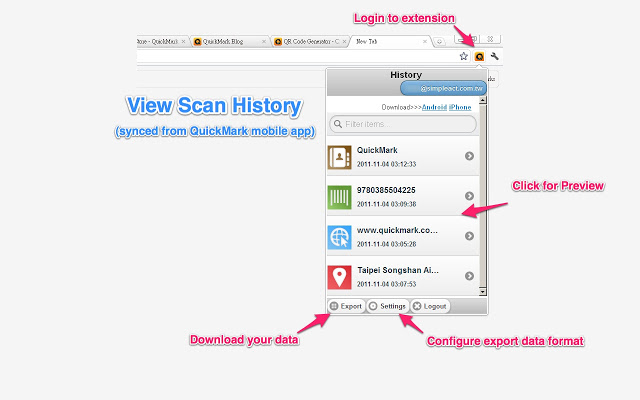The image size is (640, 400).
Task: Click the QR Code Generator tab favicon
Action: [x=278, y=42]
